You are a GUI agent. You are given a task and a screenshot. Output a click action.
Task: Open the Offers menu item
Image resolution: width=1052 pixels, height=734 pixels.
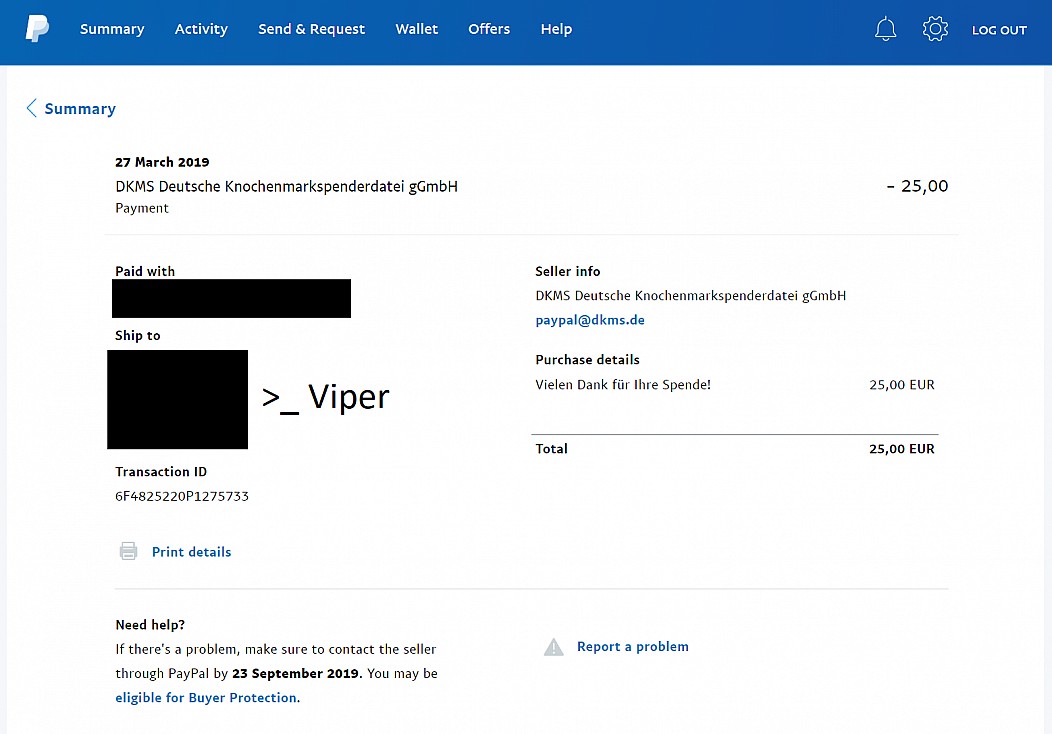(489, 29)
